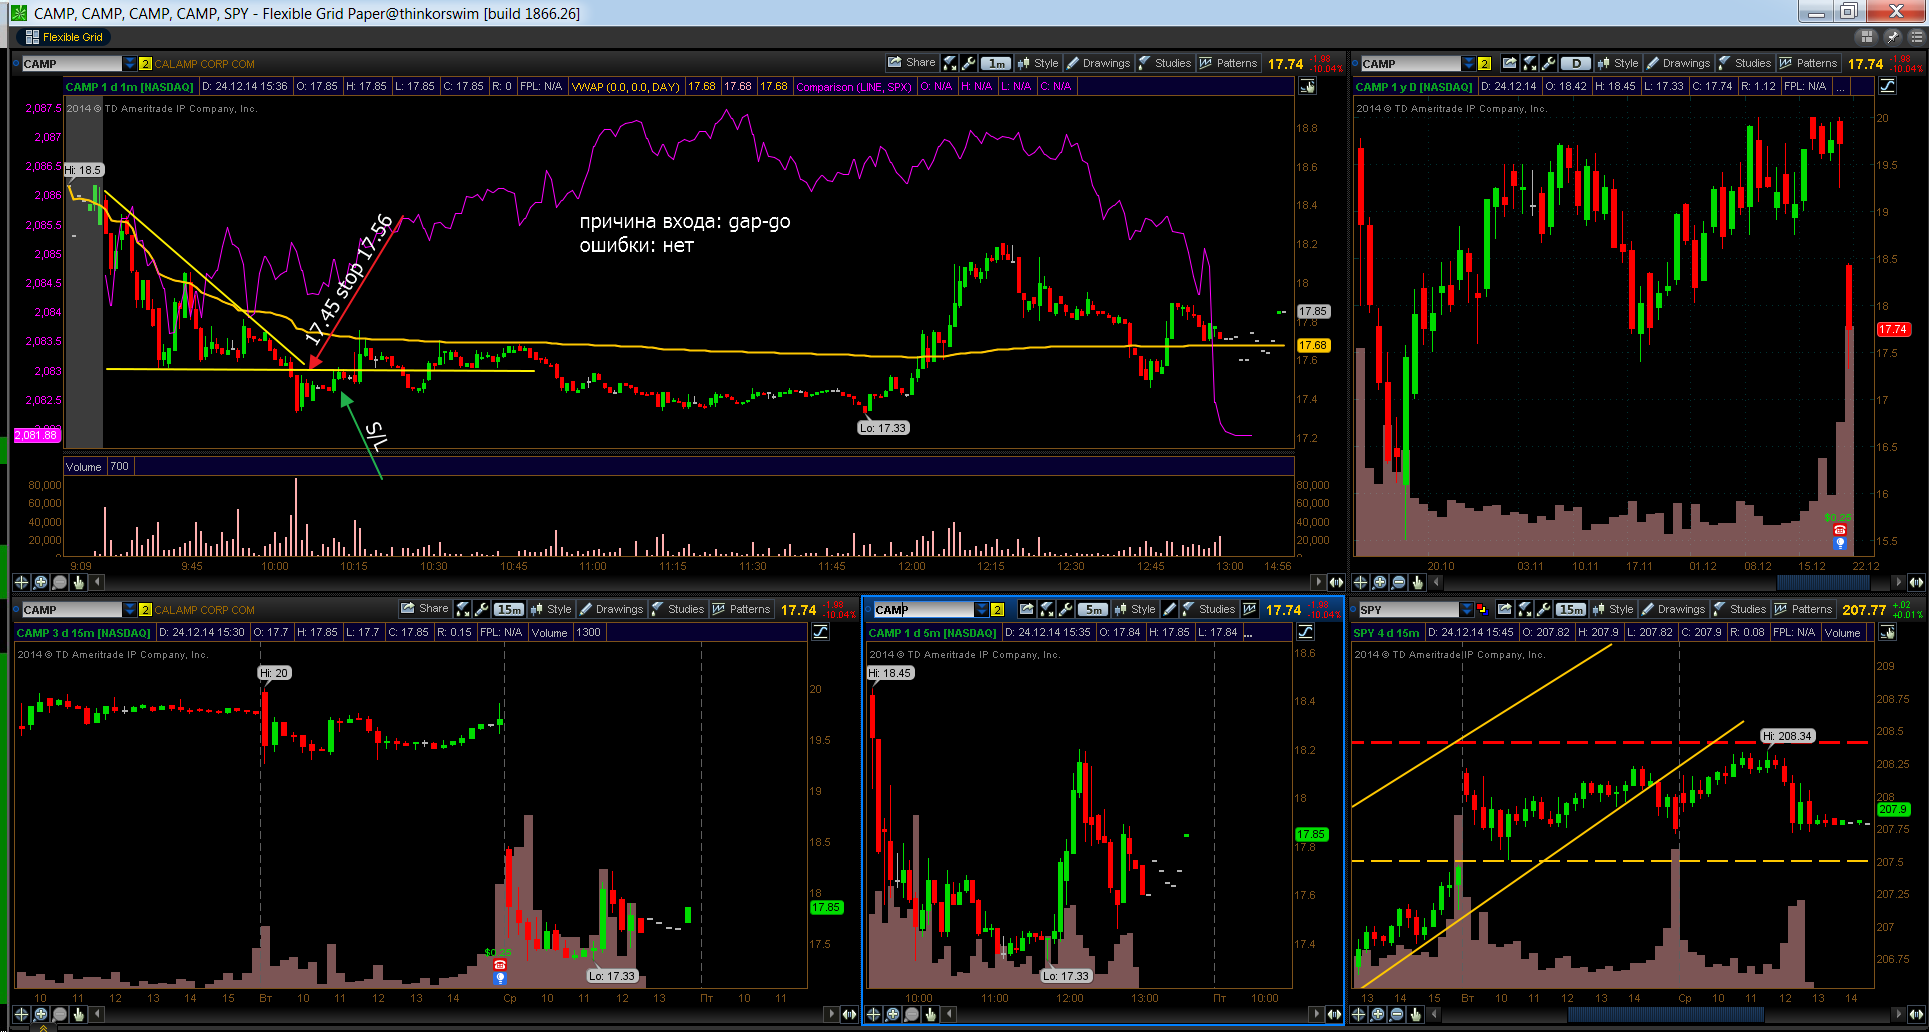Image resolution: width=1929 pixels, height=1032 pixels.
Task: Select 15m timeframe in bottom-left CAMP chart
Action: tap(509, 609)
